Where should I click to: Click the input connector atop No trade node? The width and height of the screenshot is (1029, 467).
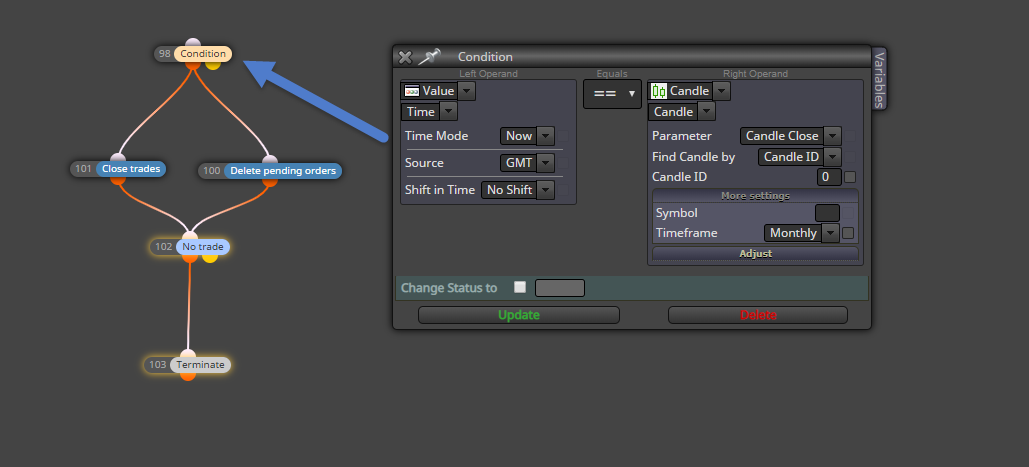tap(190, 236)
